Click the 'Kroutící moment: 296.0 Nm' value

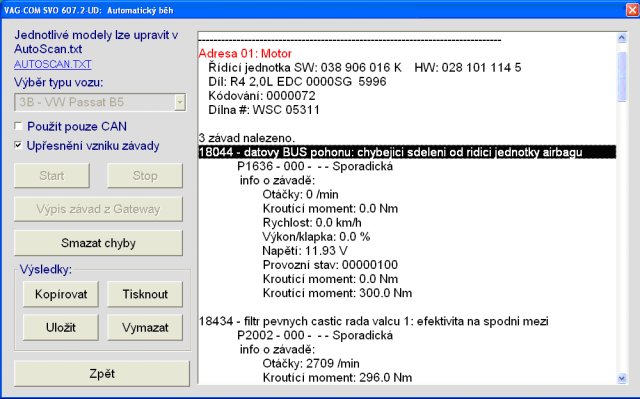point(337,377)
